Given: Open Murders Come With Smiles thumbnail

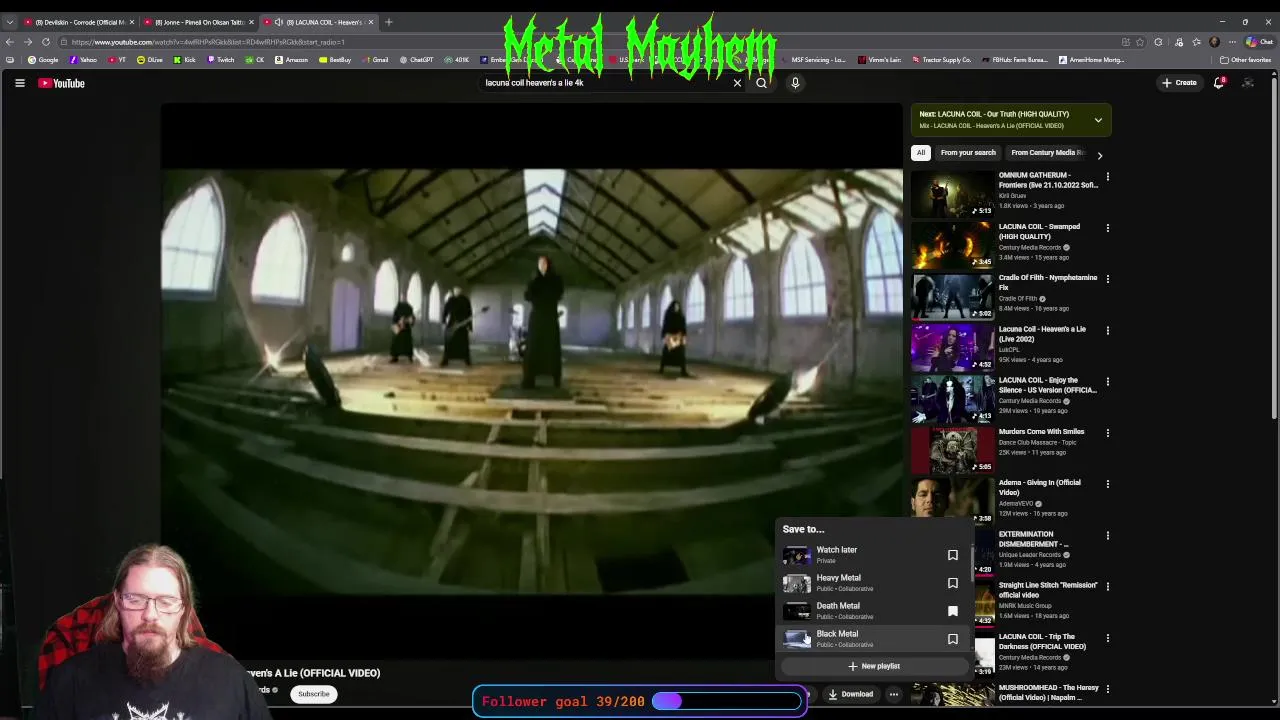Looking at the screenshot, I should (952, 450).
